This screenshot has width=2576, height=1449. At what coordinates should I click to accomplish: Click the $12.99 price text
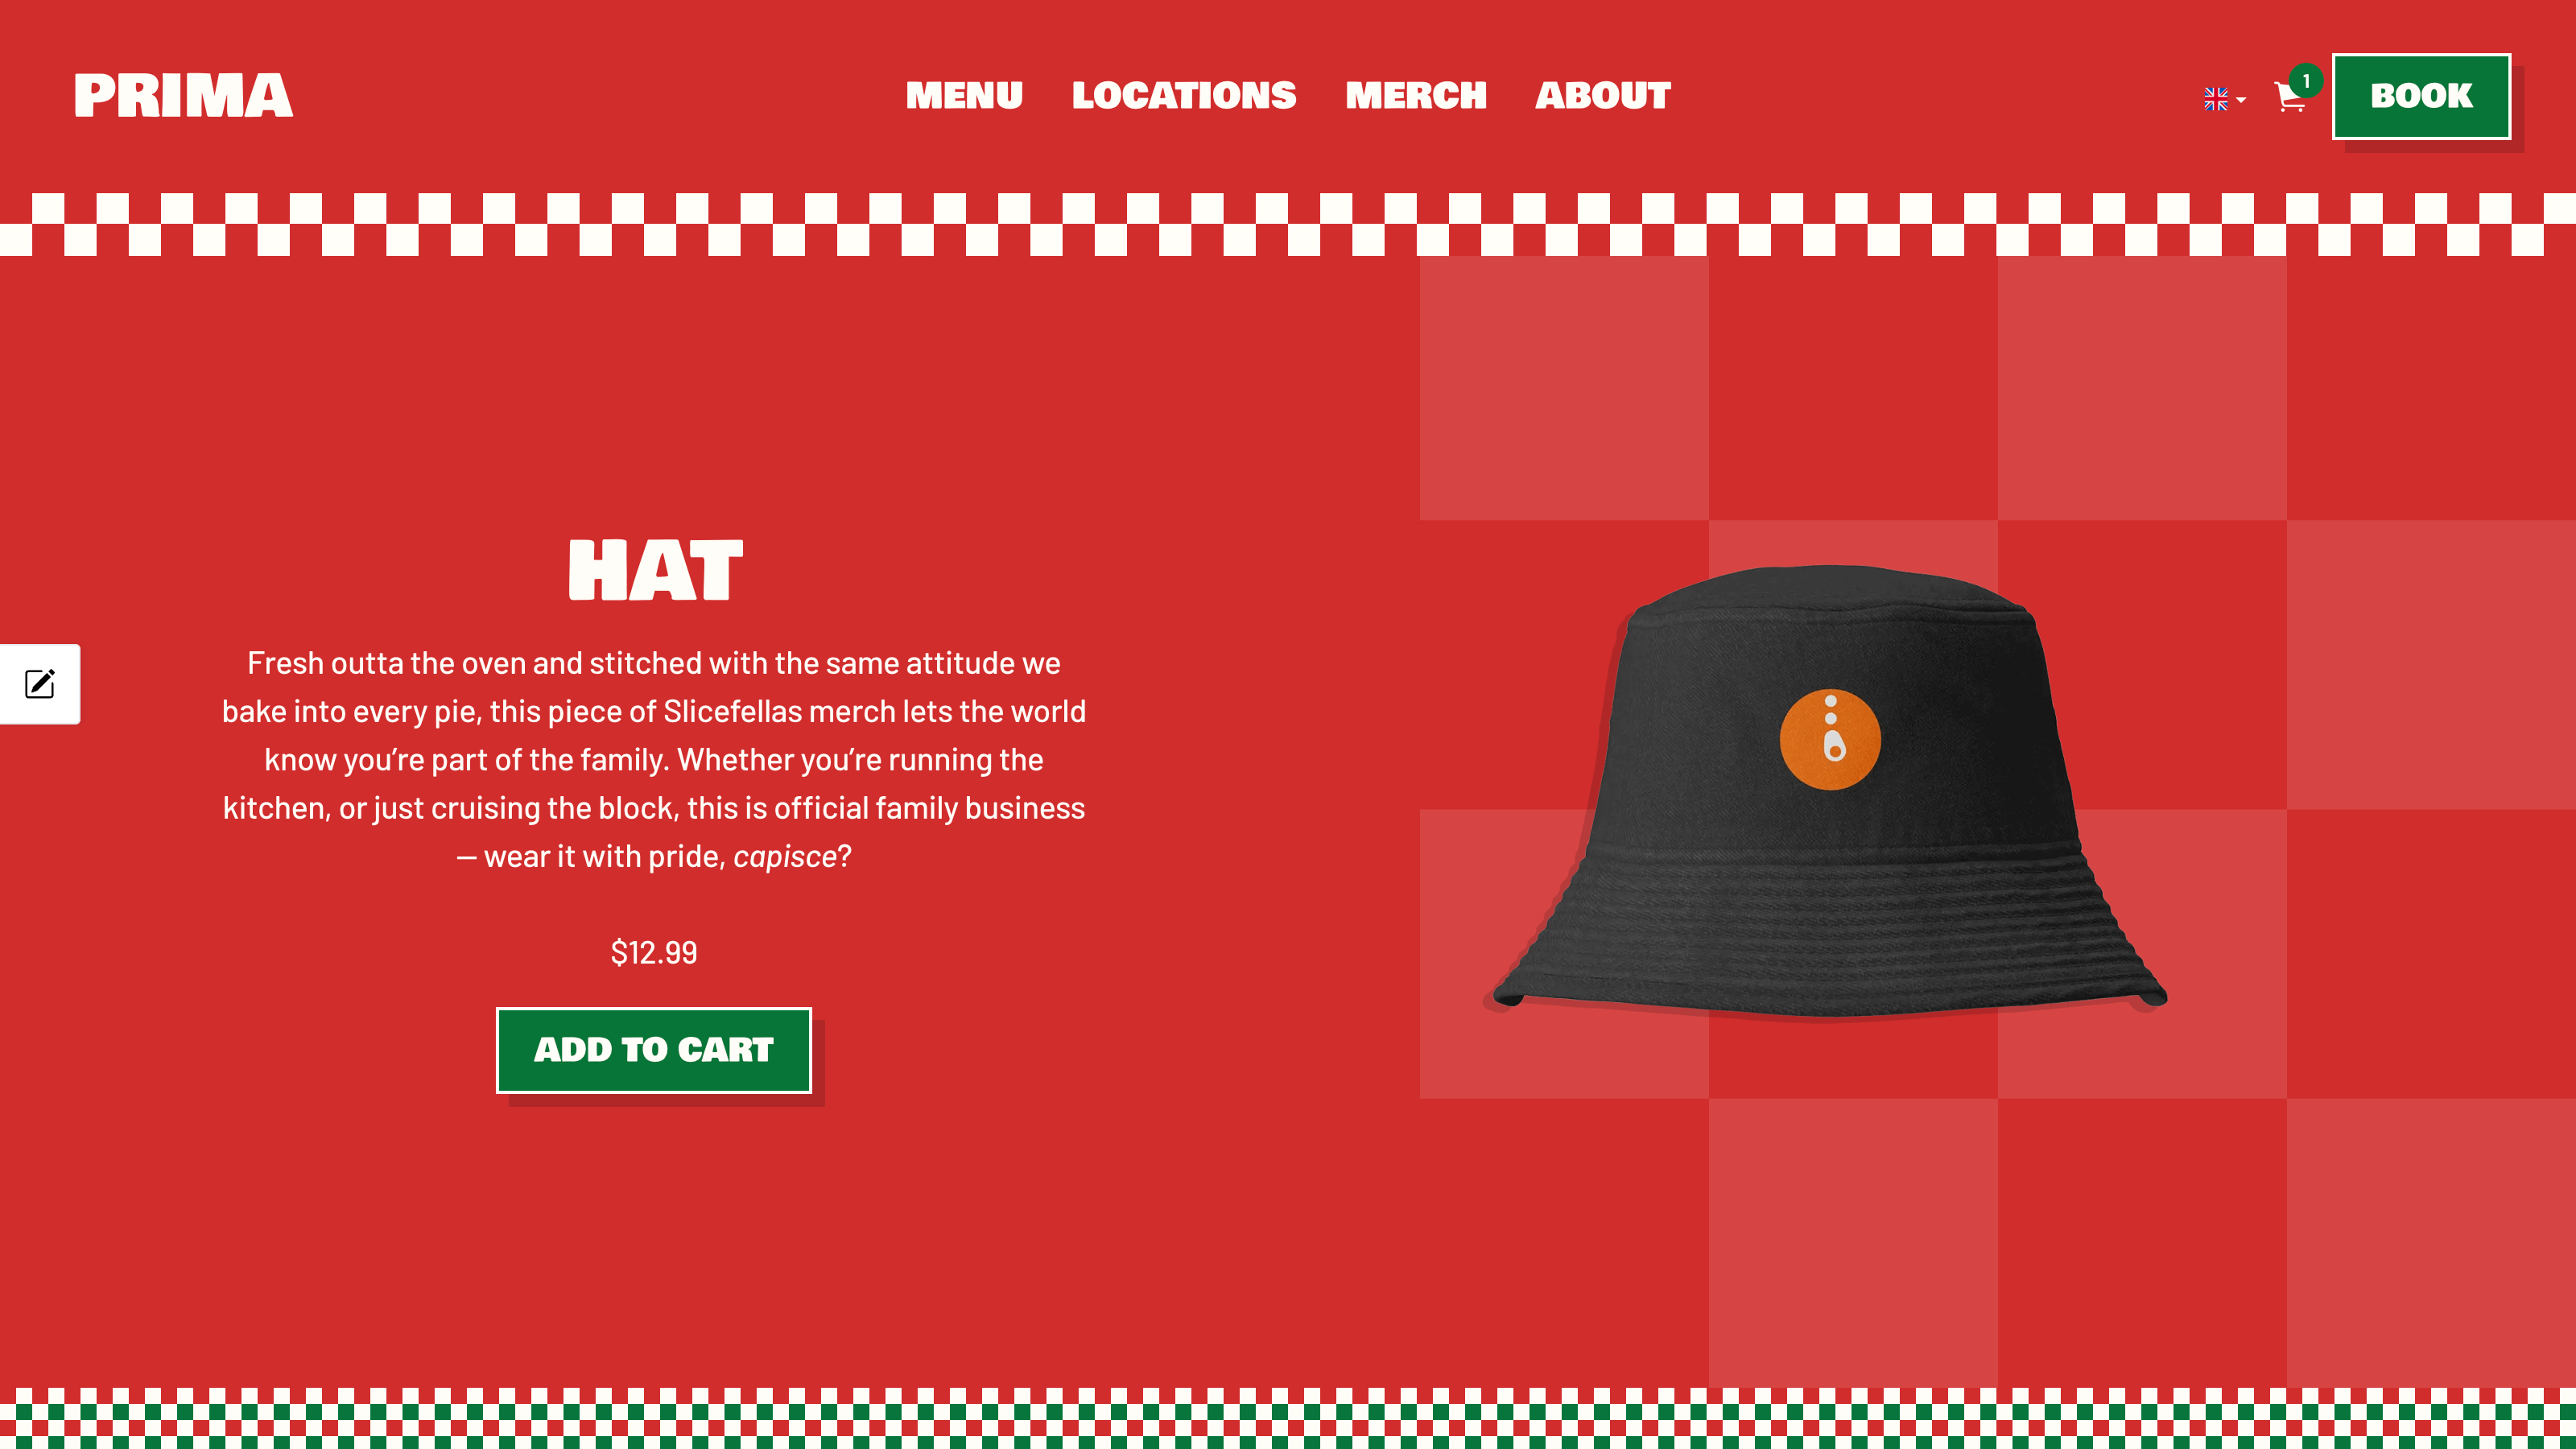click(x=654, y=952)
